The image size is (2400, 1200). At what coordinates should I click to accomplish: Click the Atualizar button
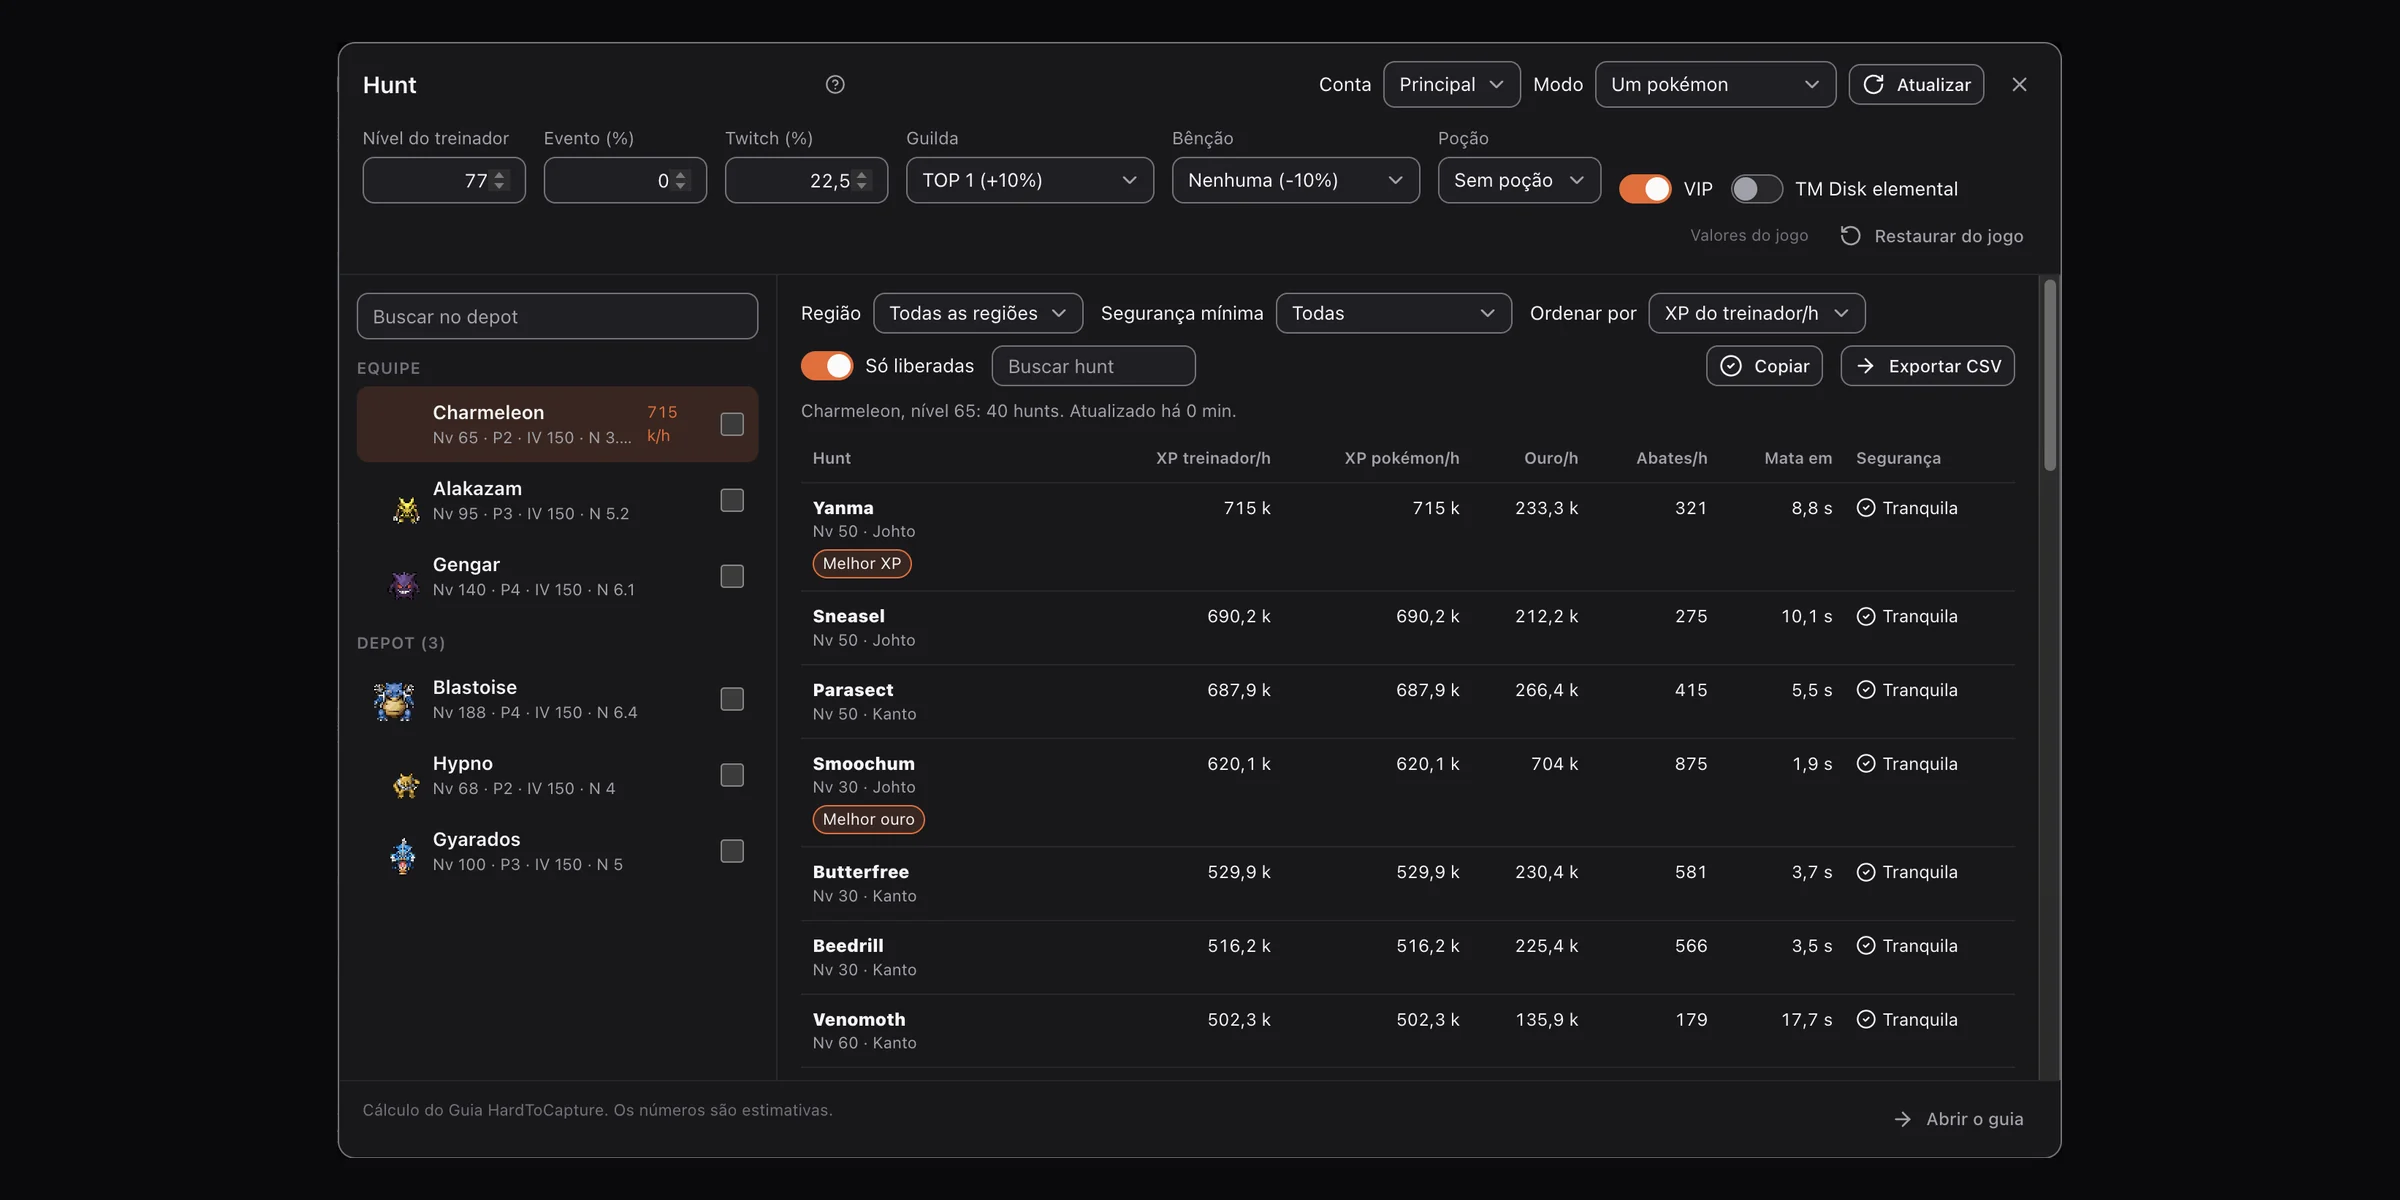(x=1916, y=85)
